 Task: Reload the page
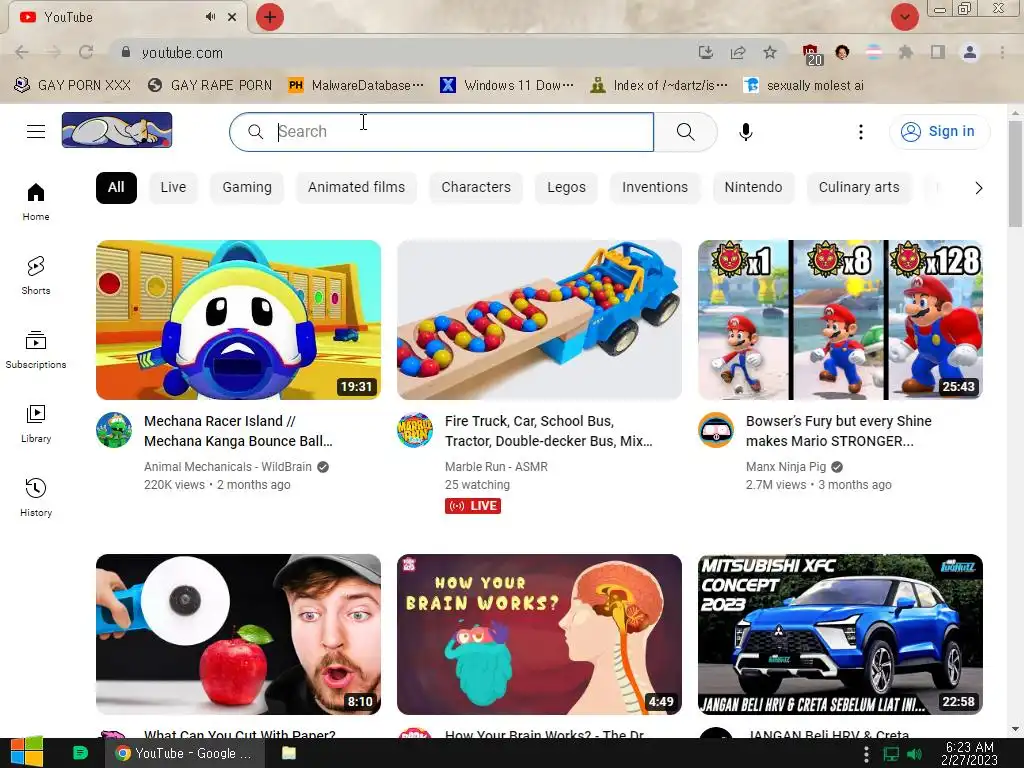point(86,52)
